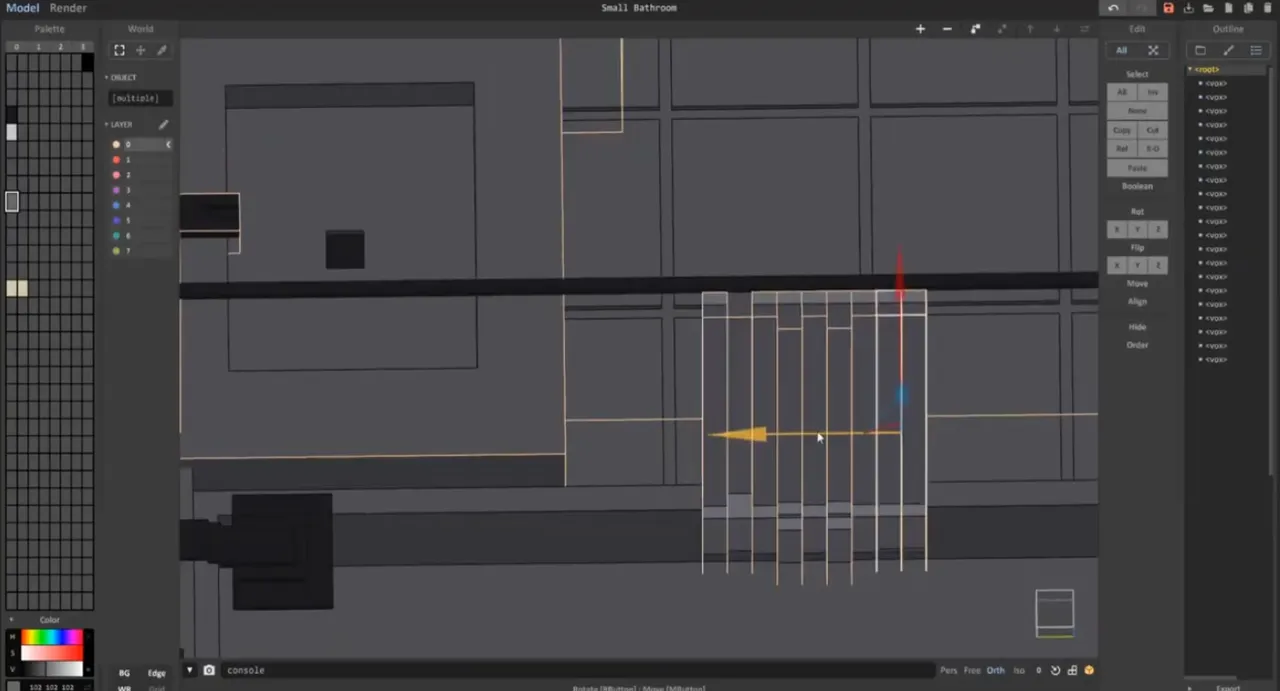This screenshot has height=691, width=1280.
Task: Click the Inv selection button
Action: [1153, 92]
